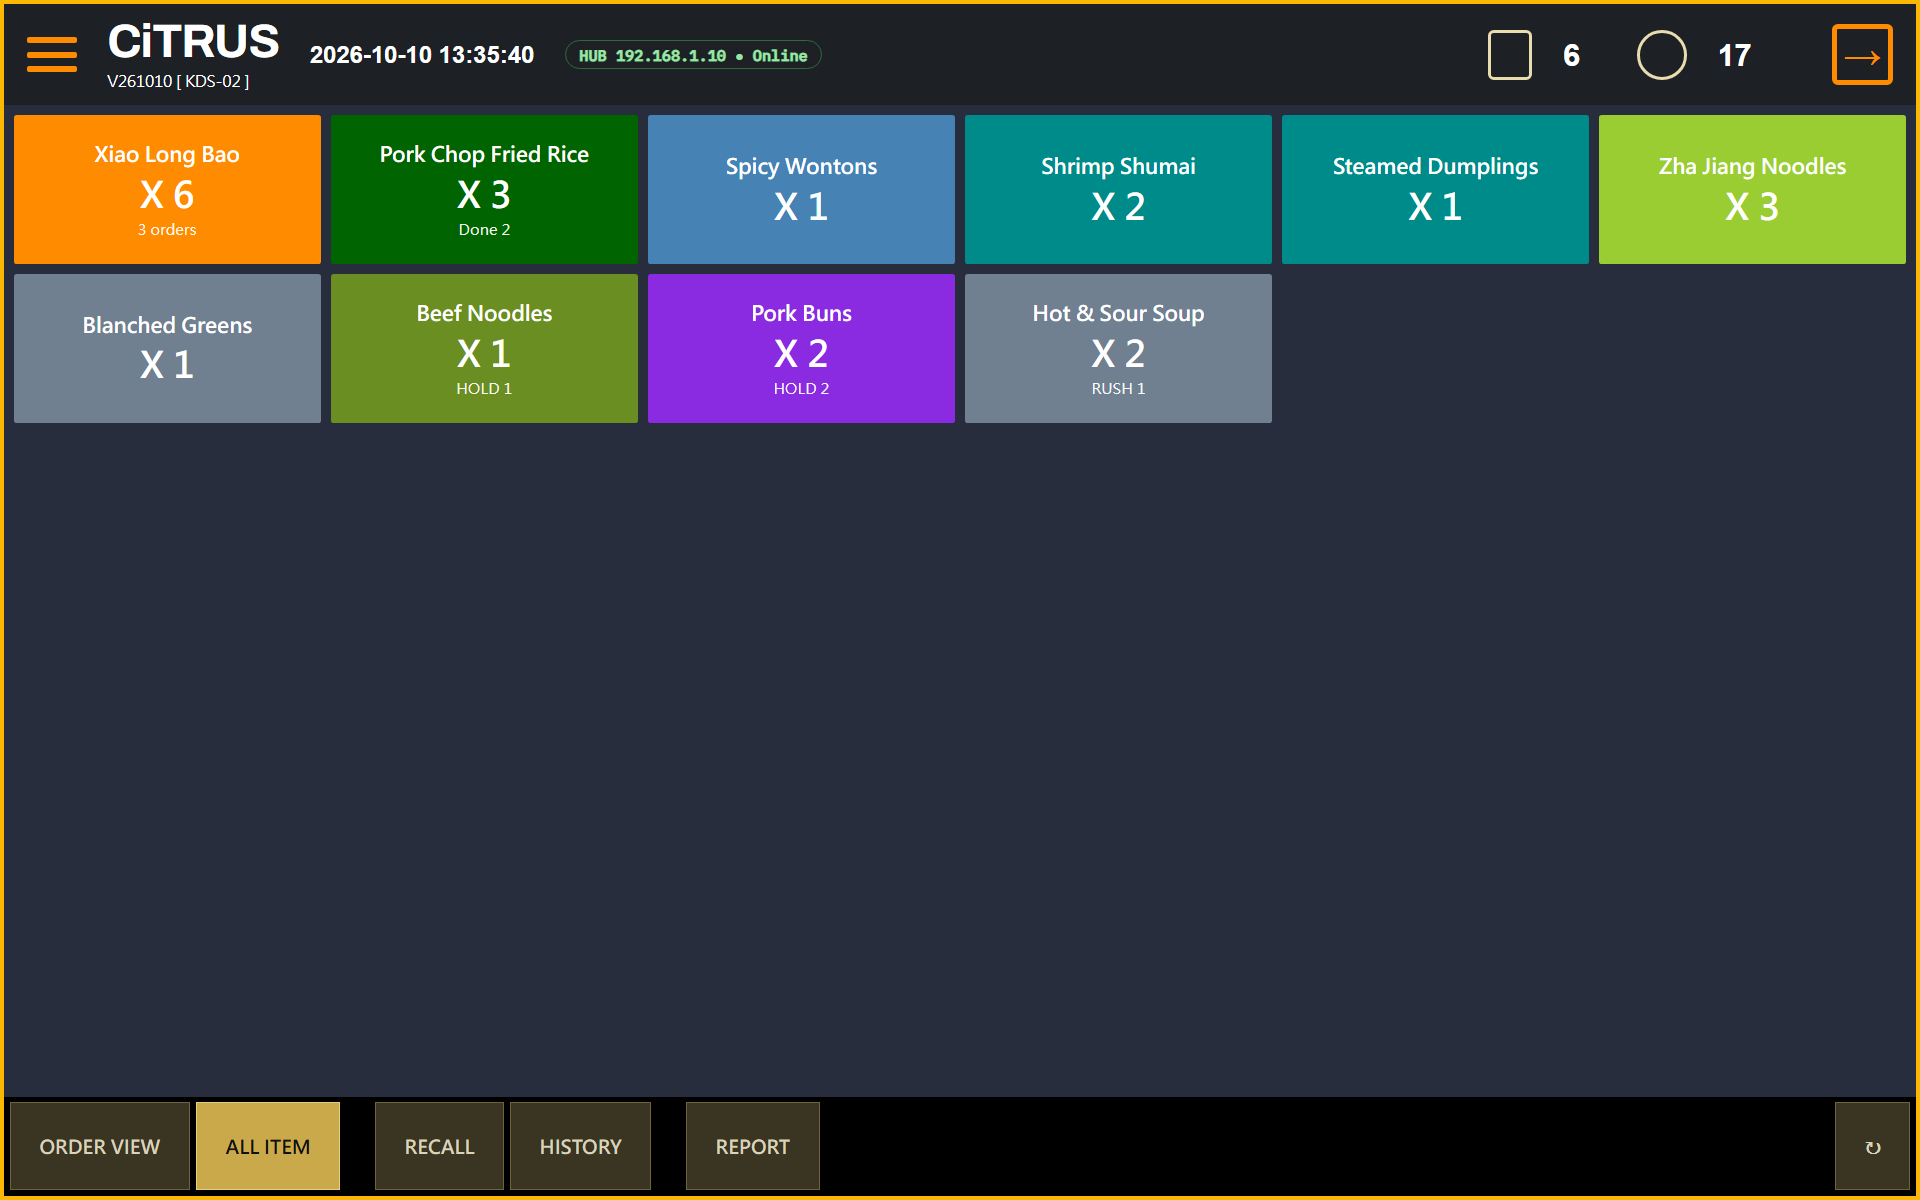Open the hamburger menu
Image resolution: width=1920 pixels, height=1200 pixels.
click(52, 55)
